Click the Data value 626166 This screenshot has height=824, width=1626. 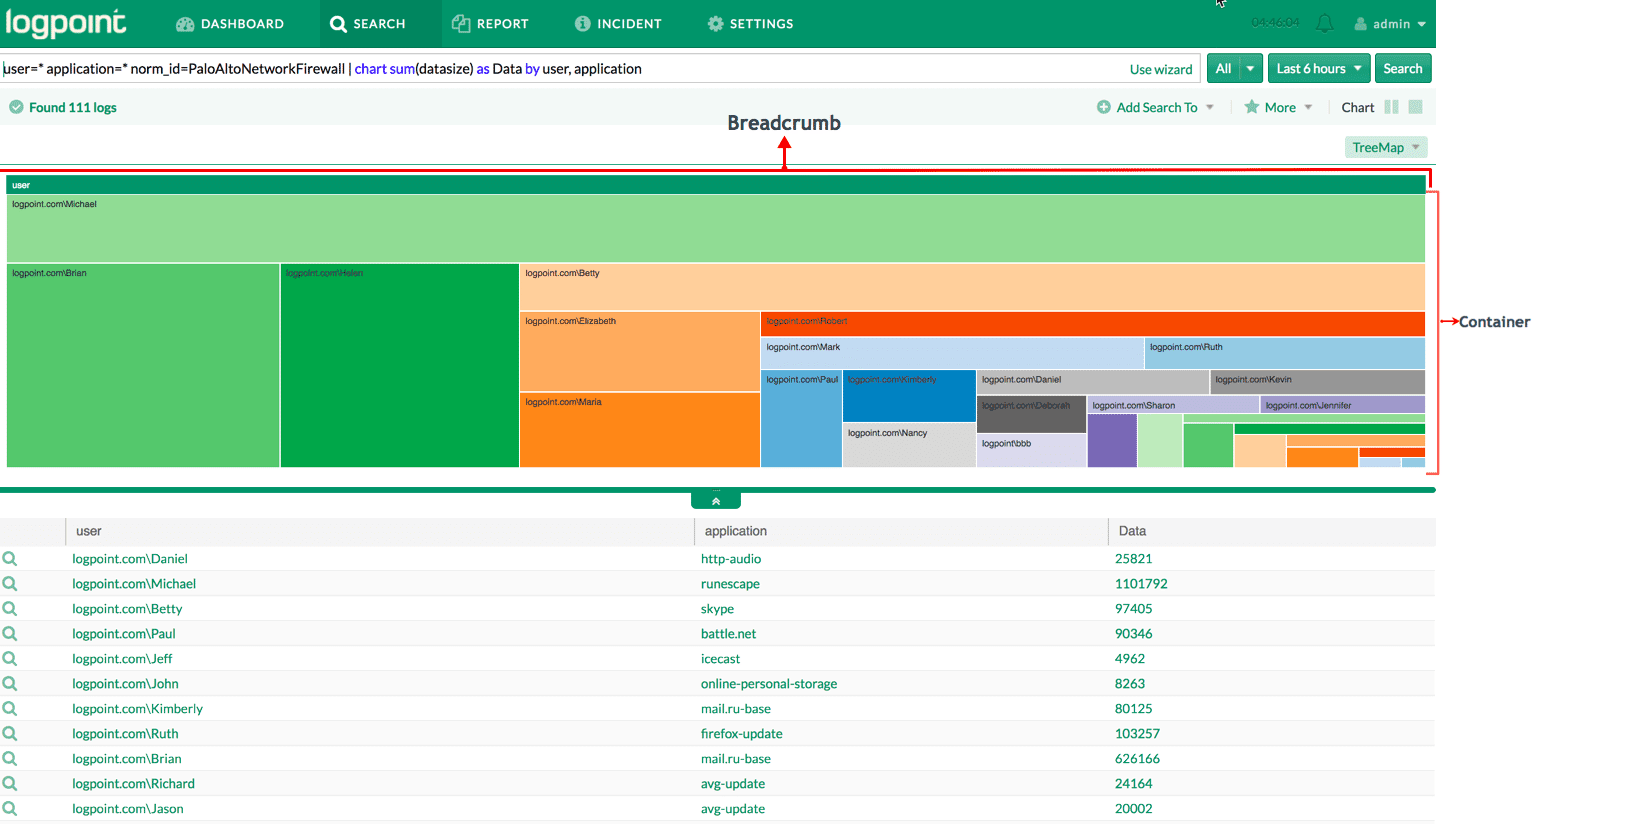1138,759
